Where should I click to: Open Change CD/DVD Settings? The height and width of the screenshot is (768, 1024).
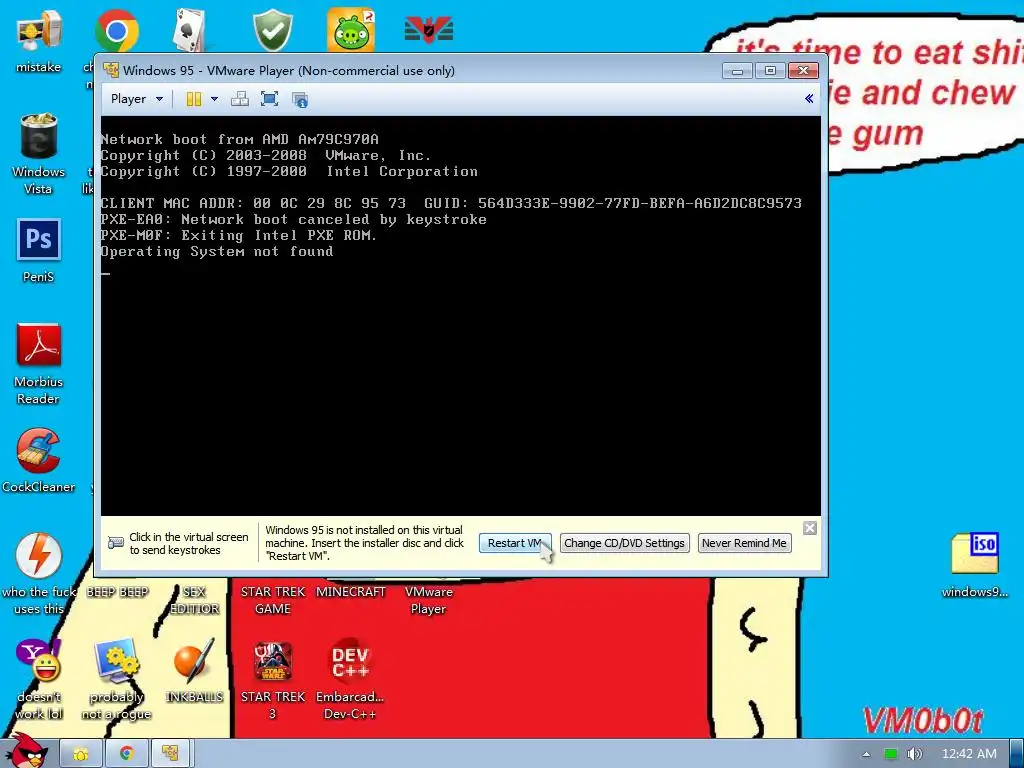point(624,543)
